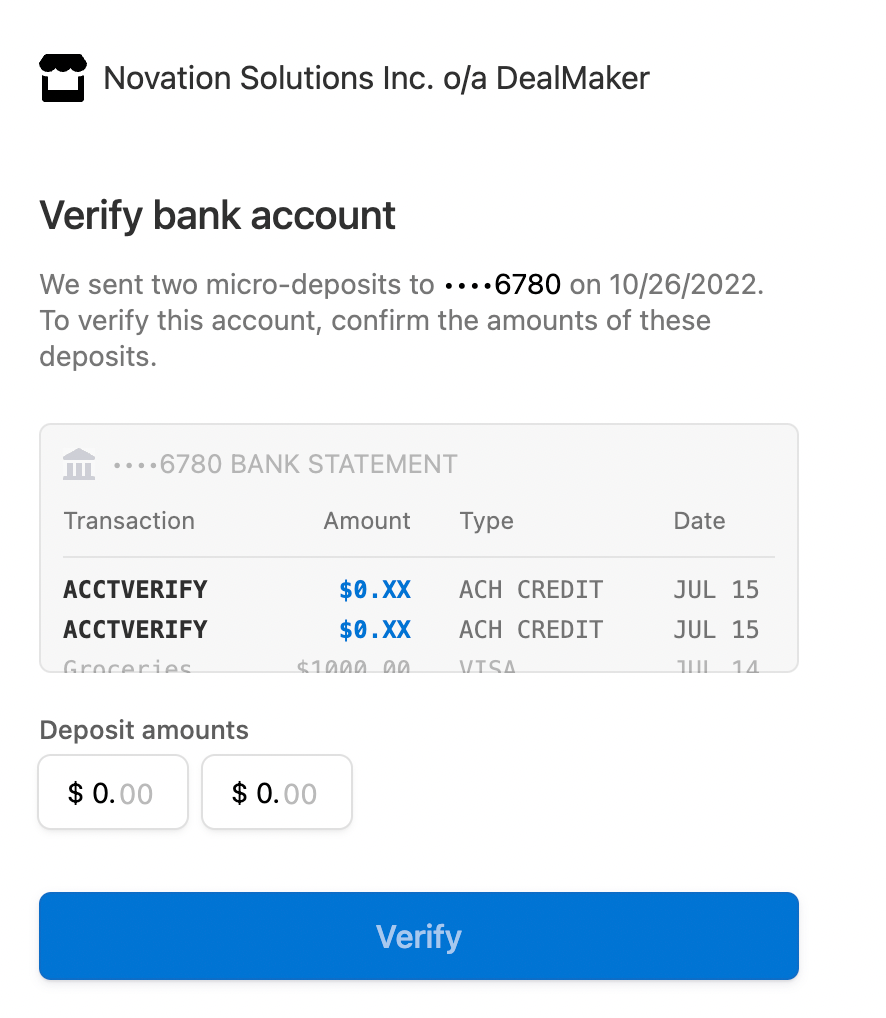Screen dimensions: 886x1018
Task: Click the second $0.XX amount
Action: [x=375, y=629]
